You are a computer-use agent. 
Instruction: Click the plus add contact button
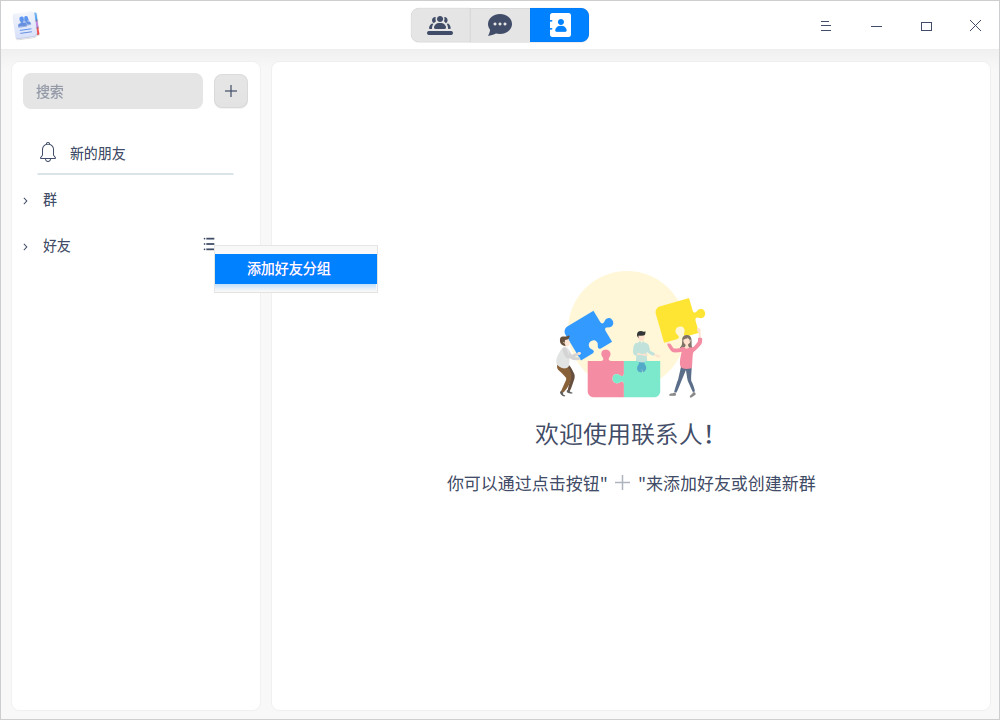(231, 91)
